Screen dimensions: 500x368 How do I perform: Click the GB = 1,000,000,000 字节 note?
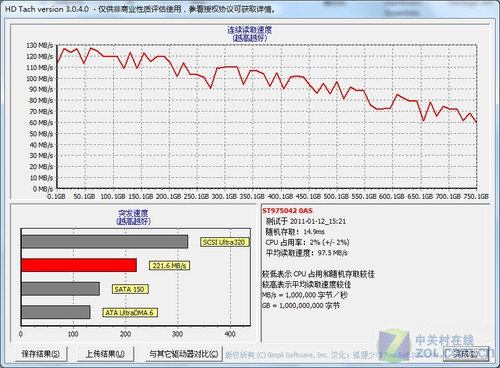[x=301, y=306]
